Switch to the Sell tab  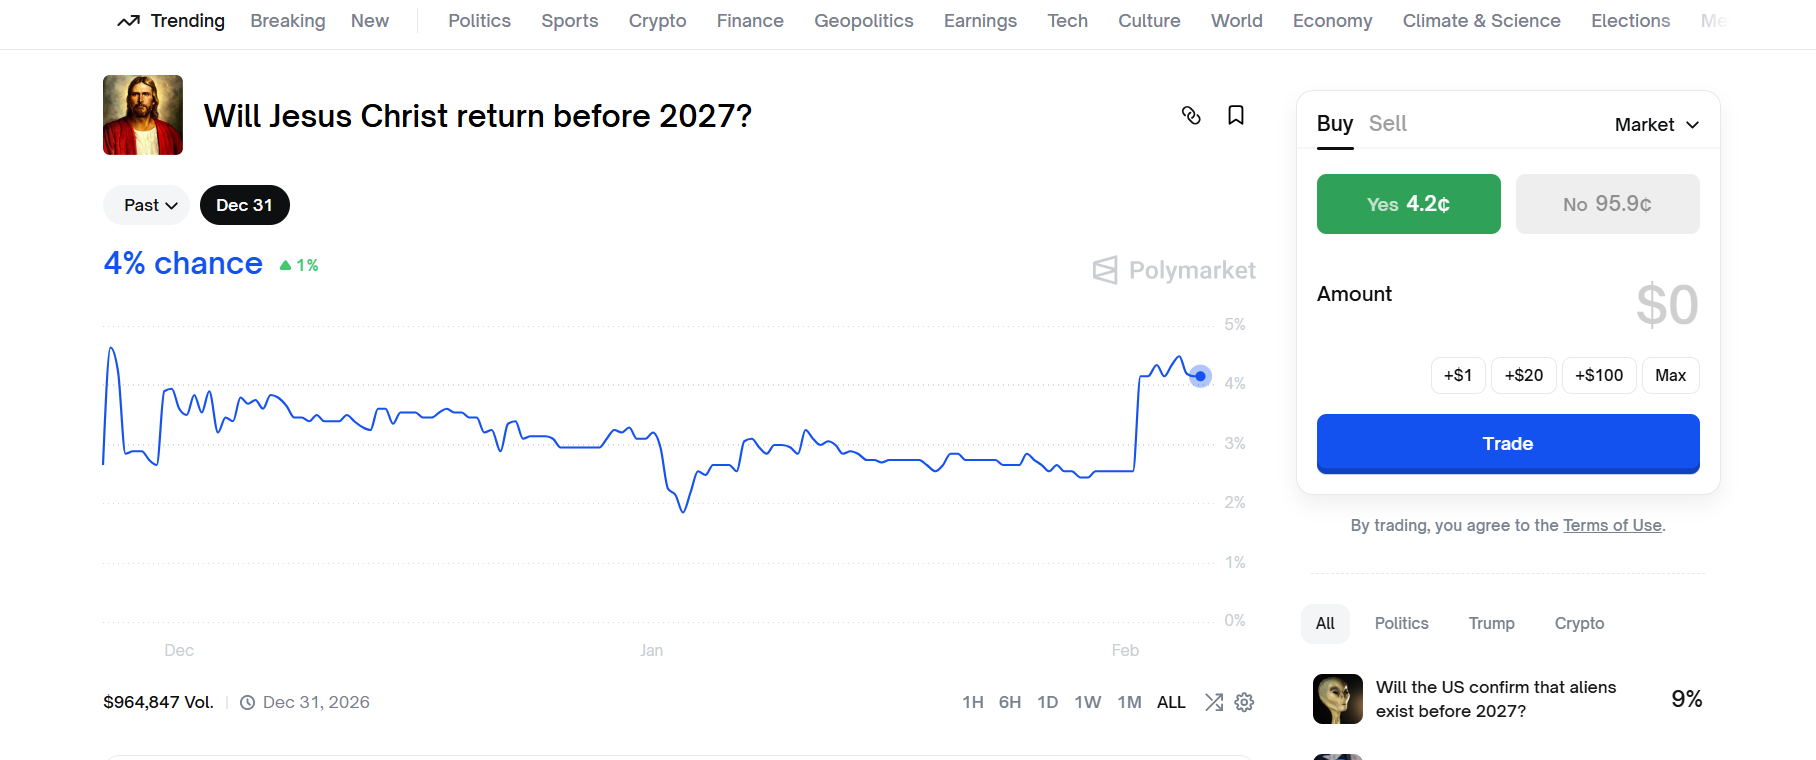(1387, 124)
